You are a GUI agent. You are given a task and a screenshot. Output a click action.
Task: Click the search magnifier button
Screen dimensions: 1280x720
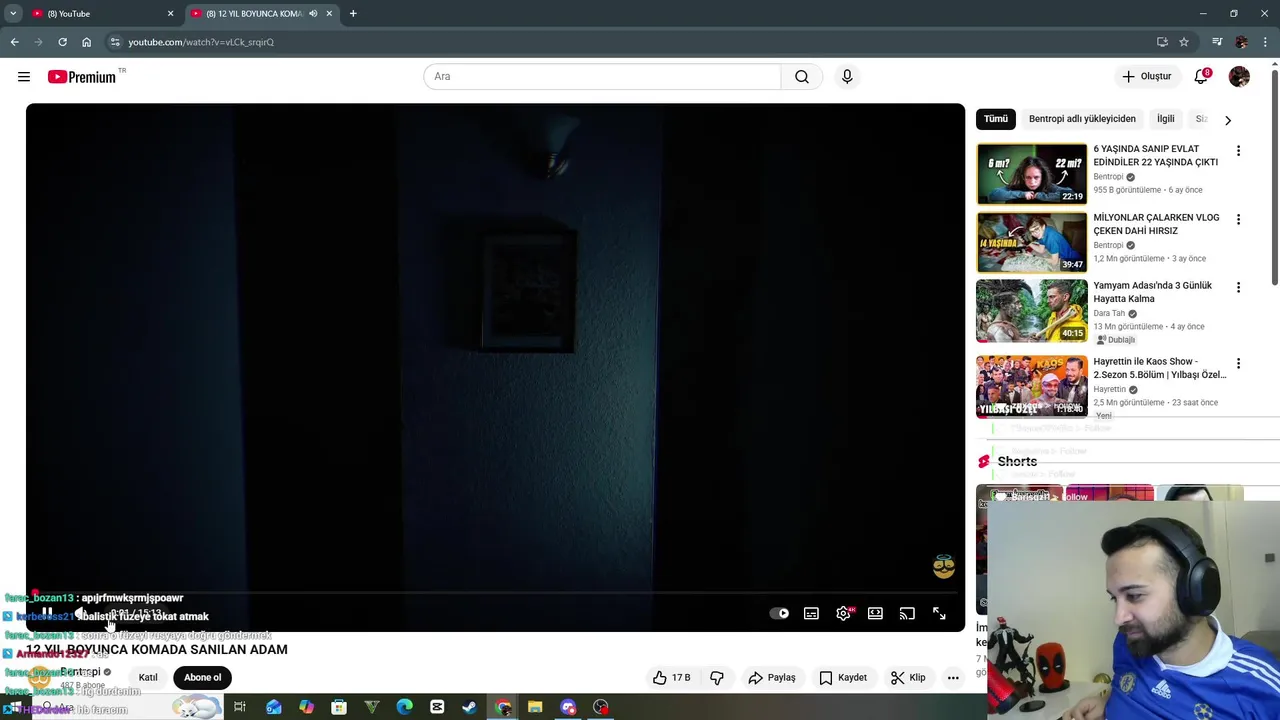pos(802,77)
